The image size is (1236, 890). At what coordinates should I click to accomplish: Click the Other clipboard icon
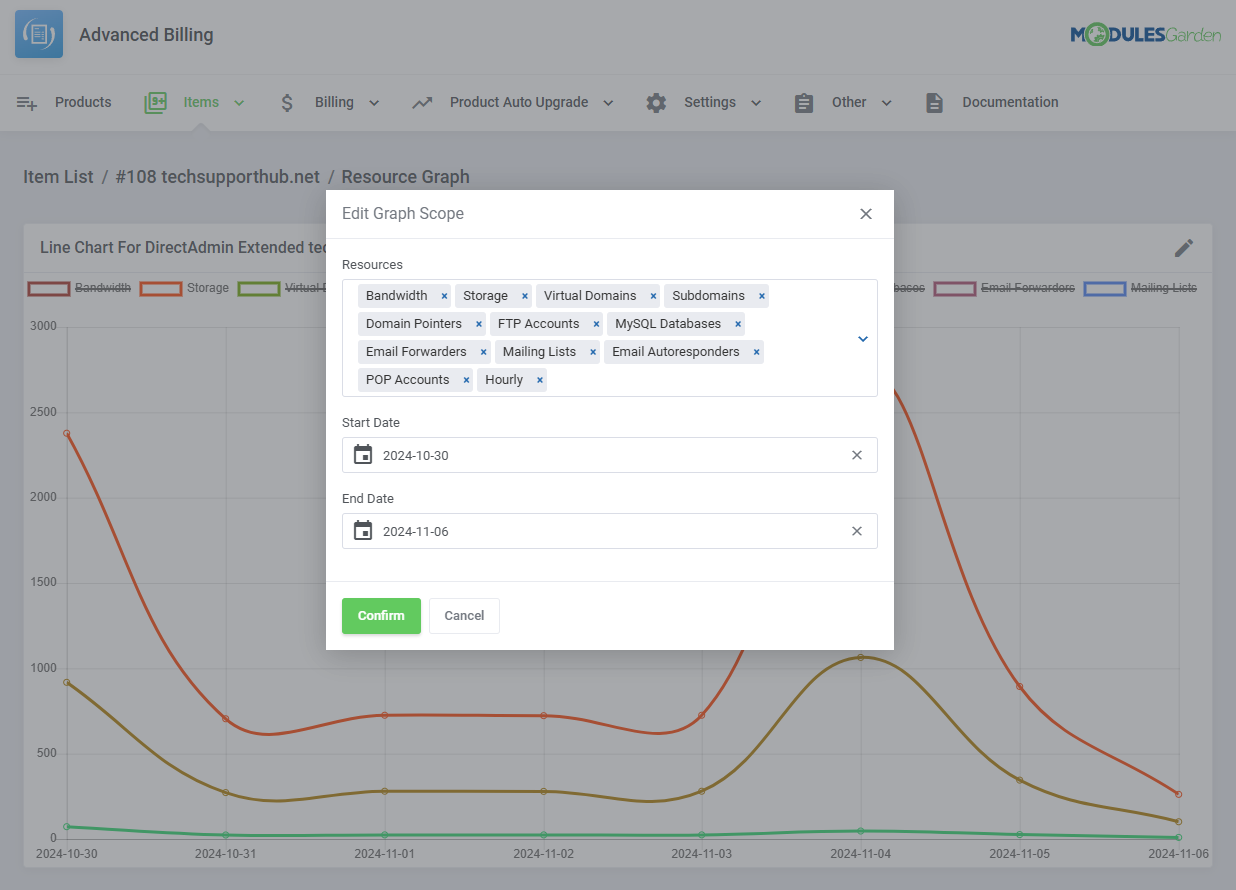(x=804, y=101)
